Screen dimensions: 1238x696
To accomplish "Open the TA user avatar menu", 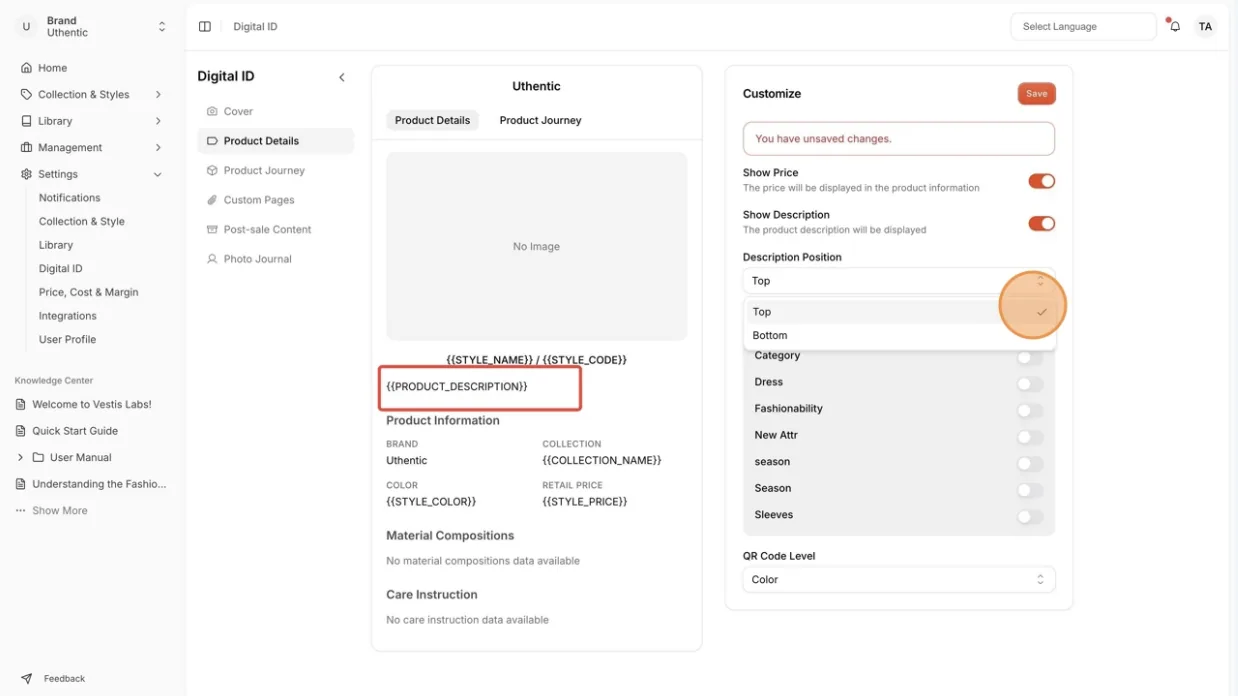I will [x=1206, y=27].
